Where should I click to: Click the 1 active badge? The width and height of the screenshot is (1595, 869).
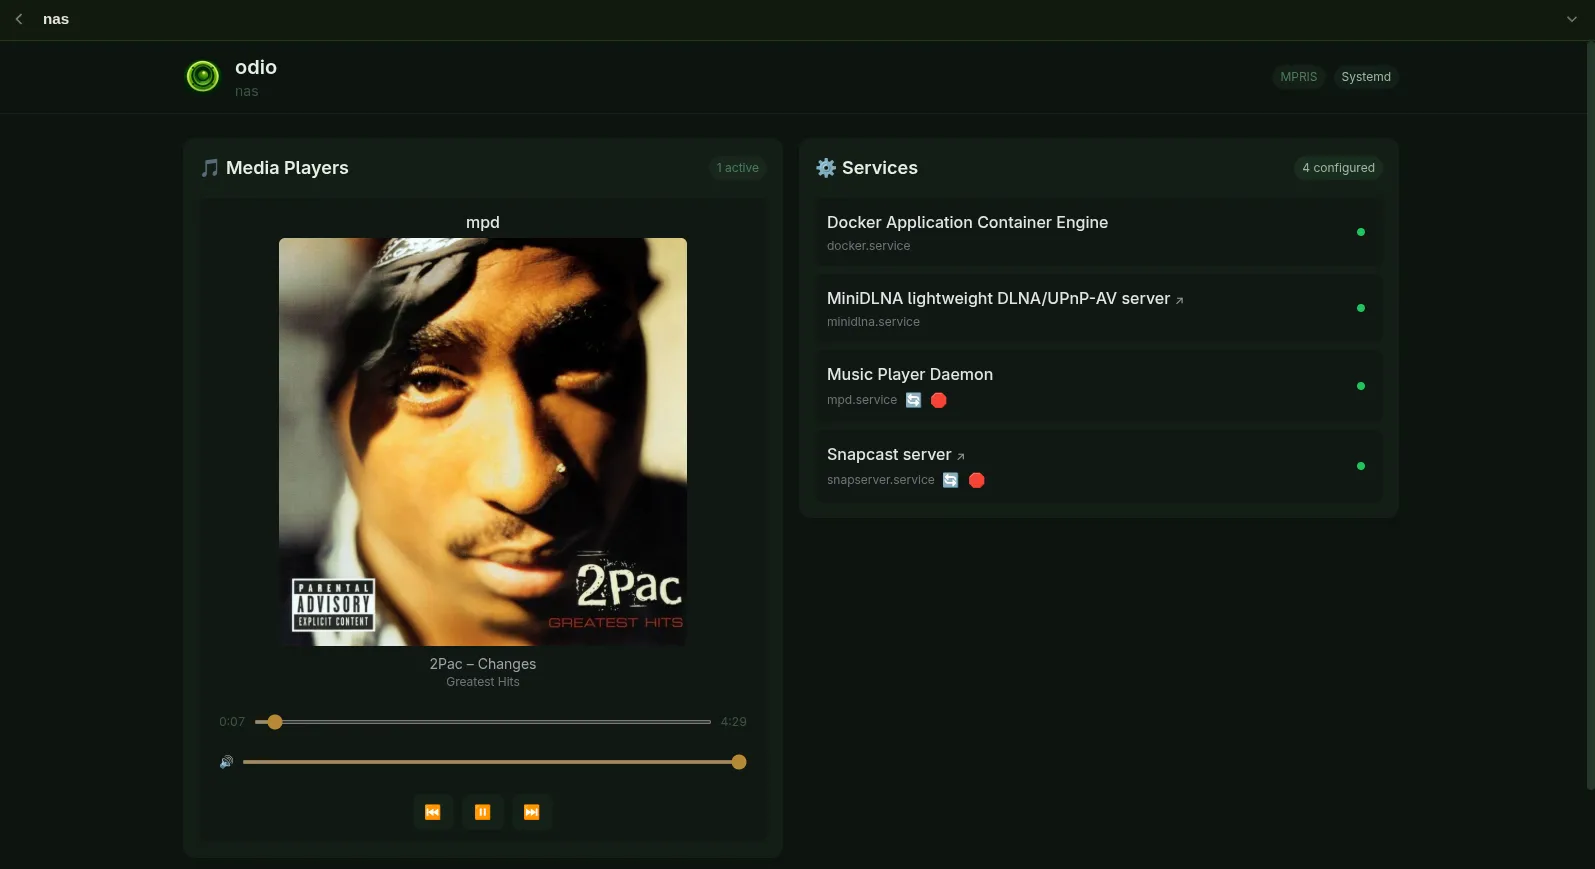(737, 168)
